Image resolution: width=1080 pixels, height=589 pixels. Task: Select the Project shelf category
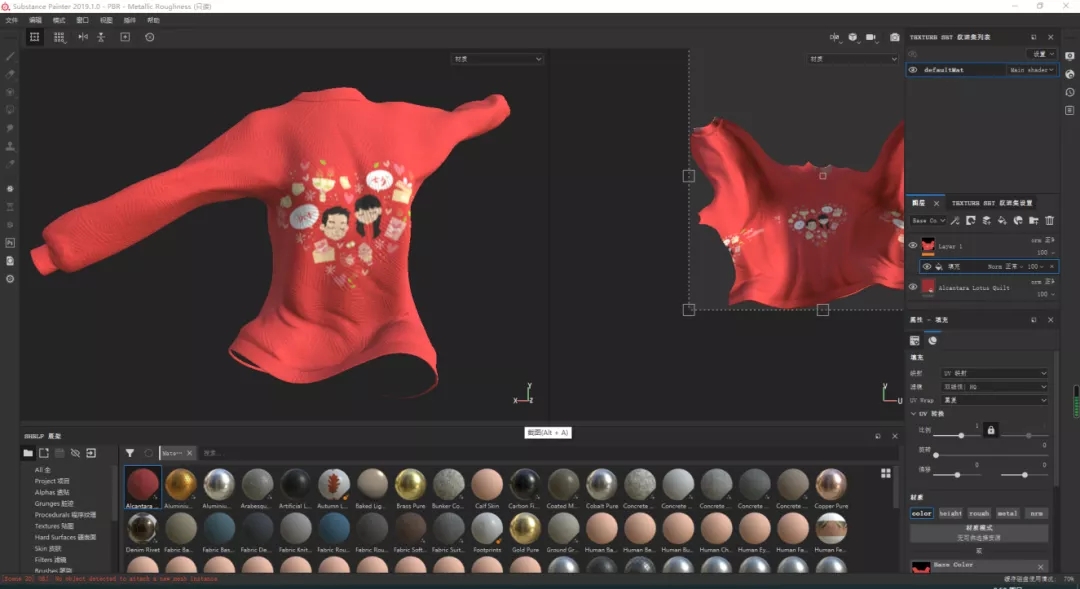(x=52, y=481)
